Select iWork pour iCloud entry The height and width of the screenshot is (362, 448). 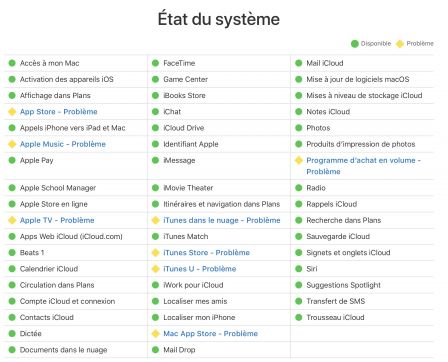(x=193, y=285)
